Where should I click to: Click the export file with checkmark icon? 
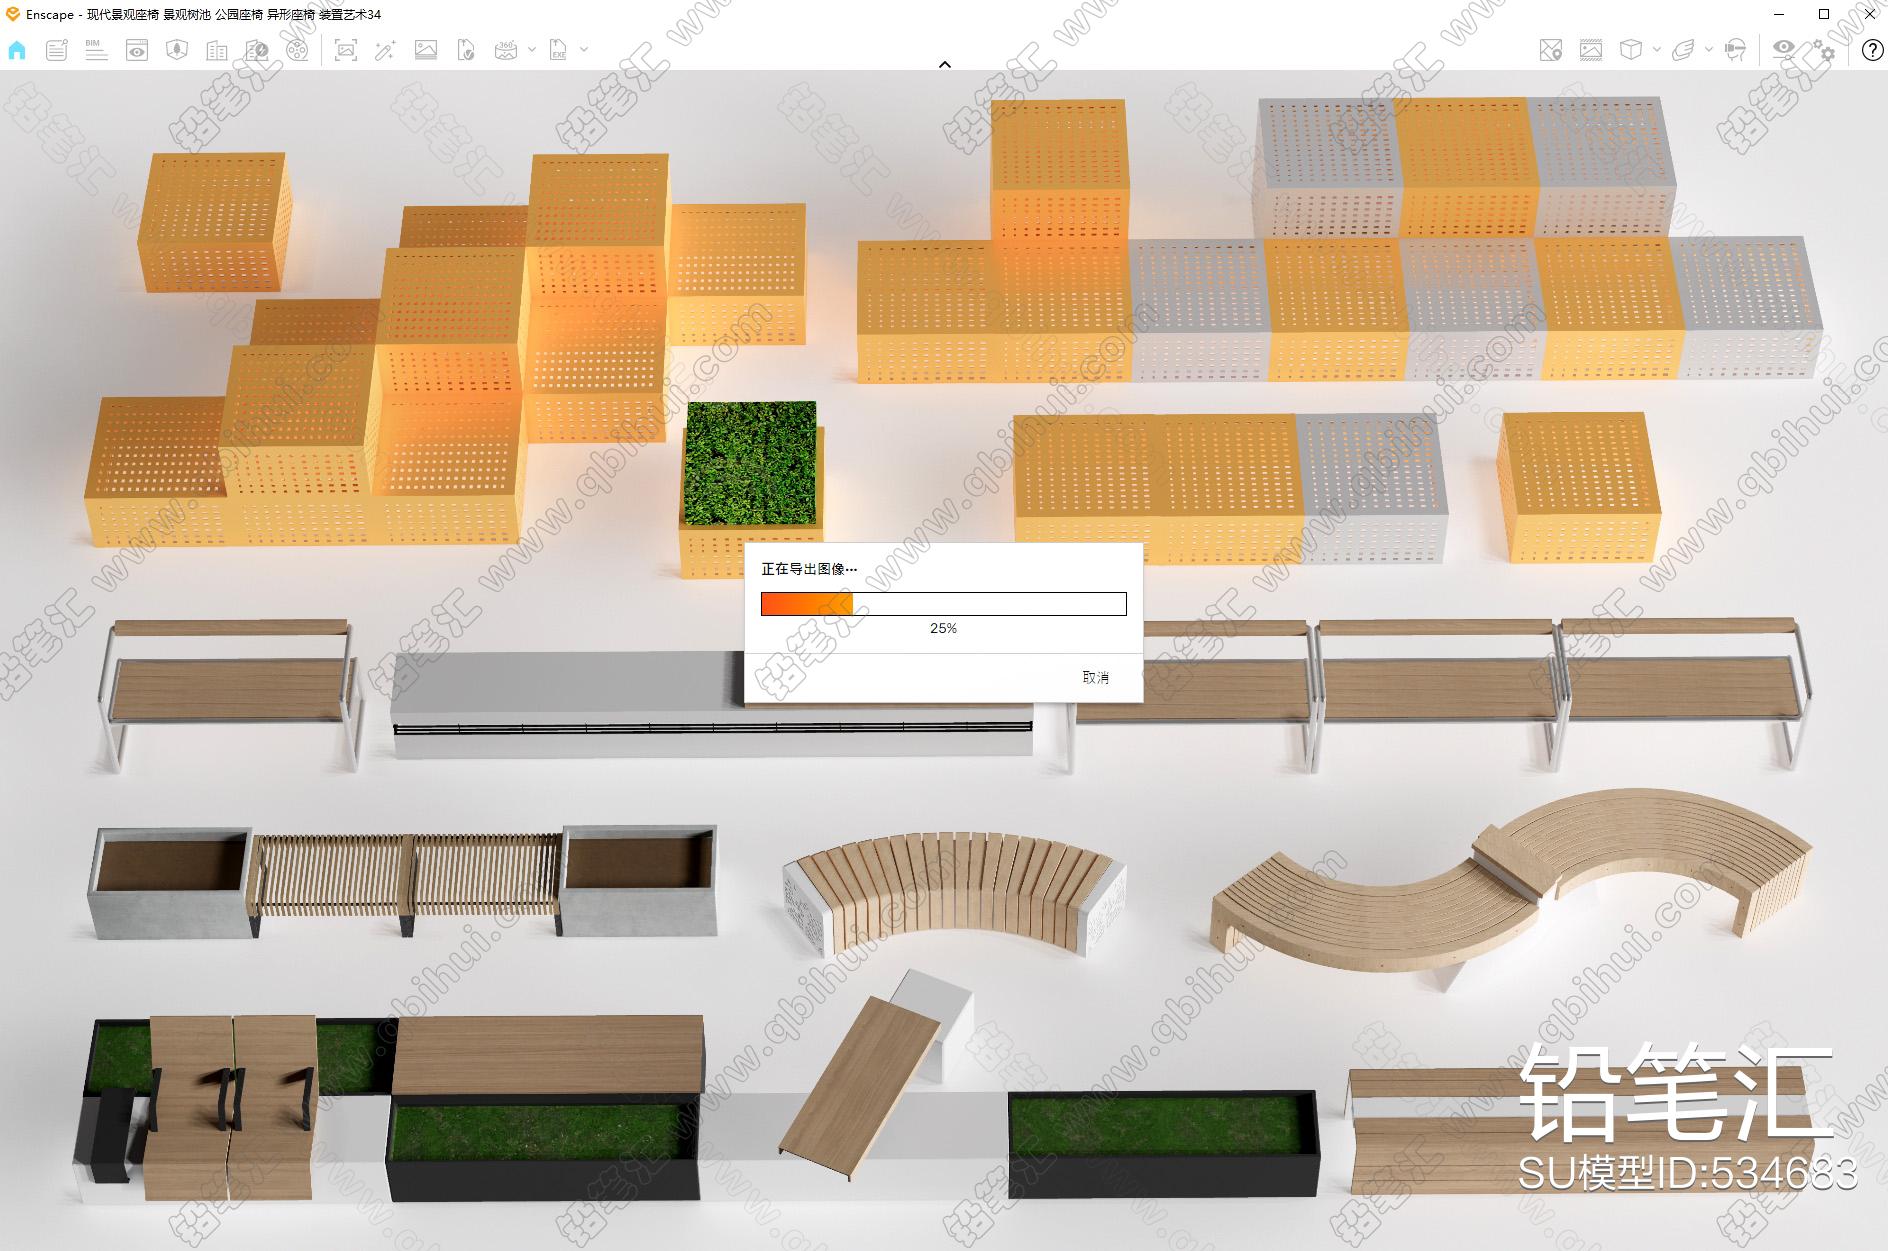[x=466, y=50]
